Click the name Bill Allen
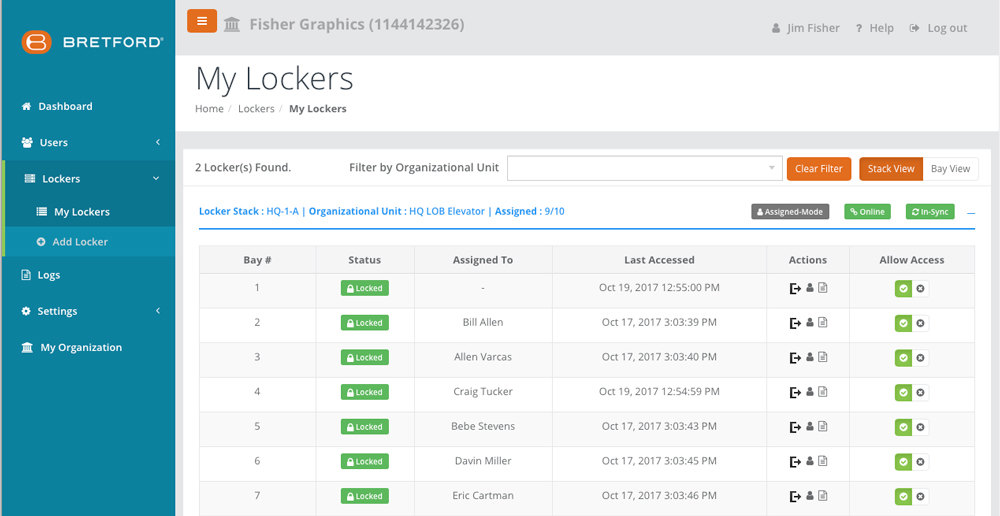Image resolution: width=1000 pixels, height=516 pixels. pyautogui.click(x=483, y=322)
